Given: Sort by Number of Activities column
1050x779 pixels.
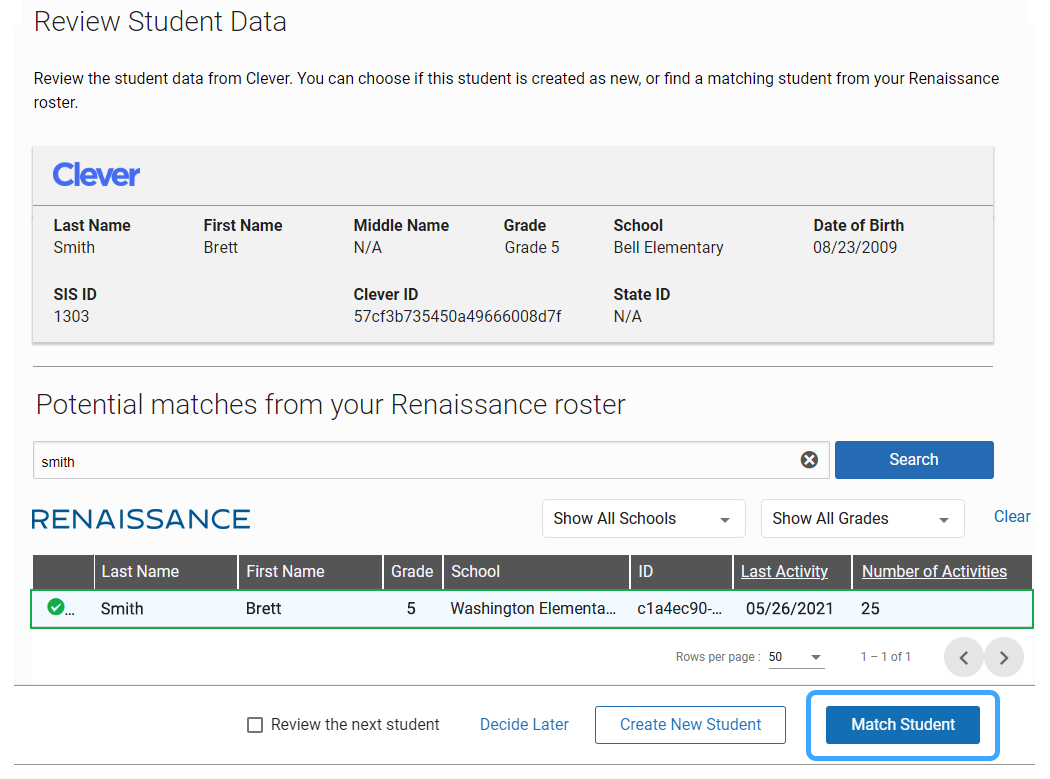Looking at the screenshot, I should coord(934,571).
